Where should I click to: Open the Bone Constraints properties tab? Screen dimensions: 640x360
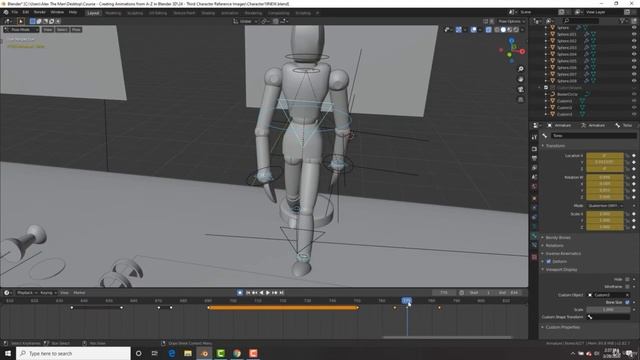pos(534,245)
